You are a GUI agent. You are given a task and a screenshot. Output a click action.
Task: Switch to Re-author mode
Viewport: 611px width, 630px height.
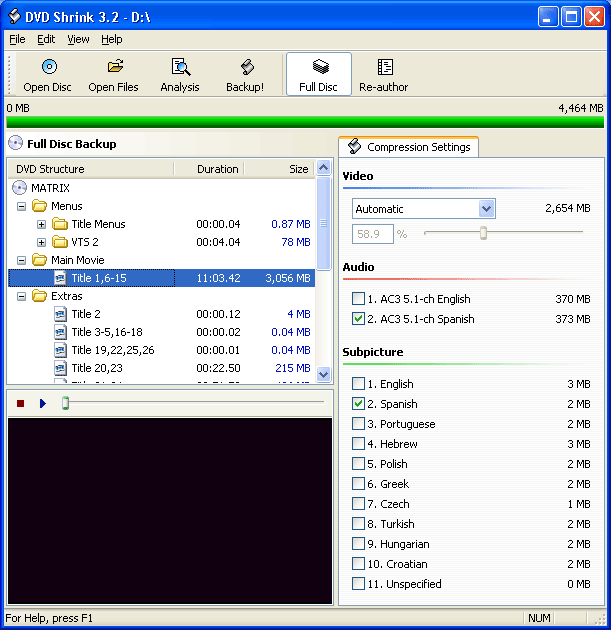tap(384, 74)
